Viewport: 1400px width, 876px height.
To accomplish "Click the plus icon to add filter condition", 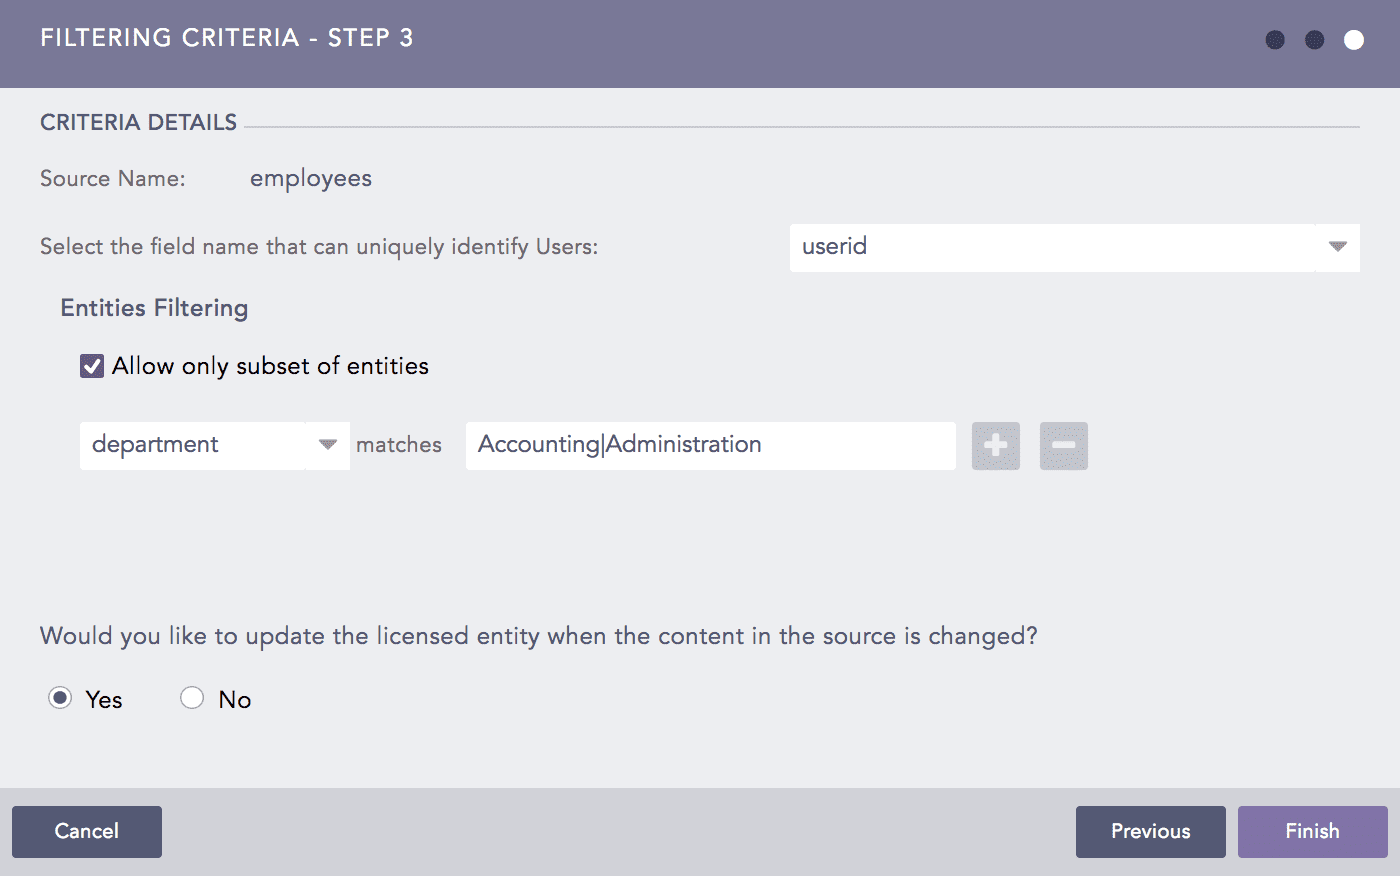I will click(995, 446).
